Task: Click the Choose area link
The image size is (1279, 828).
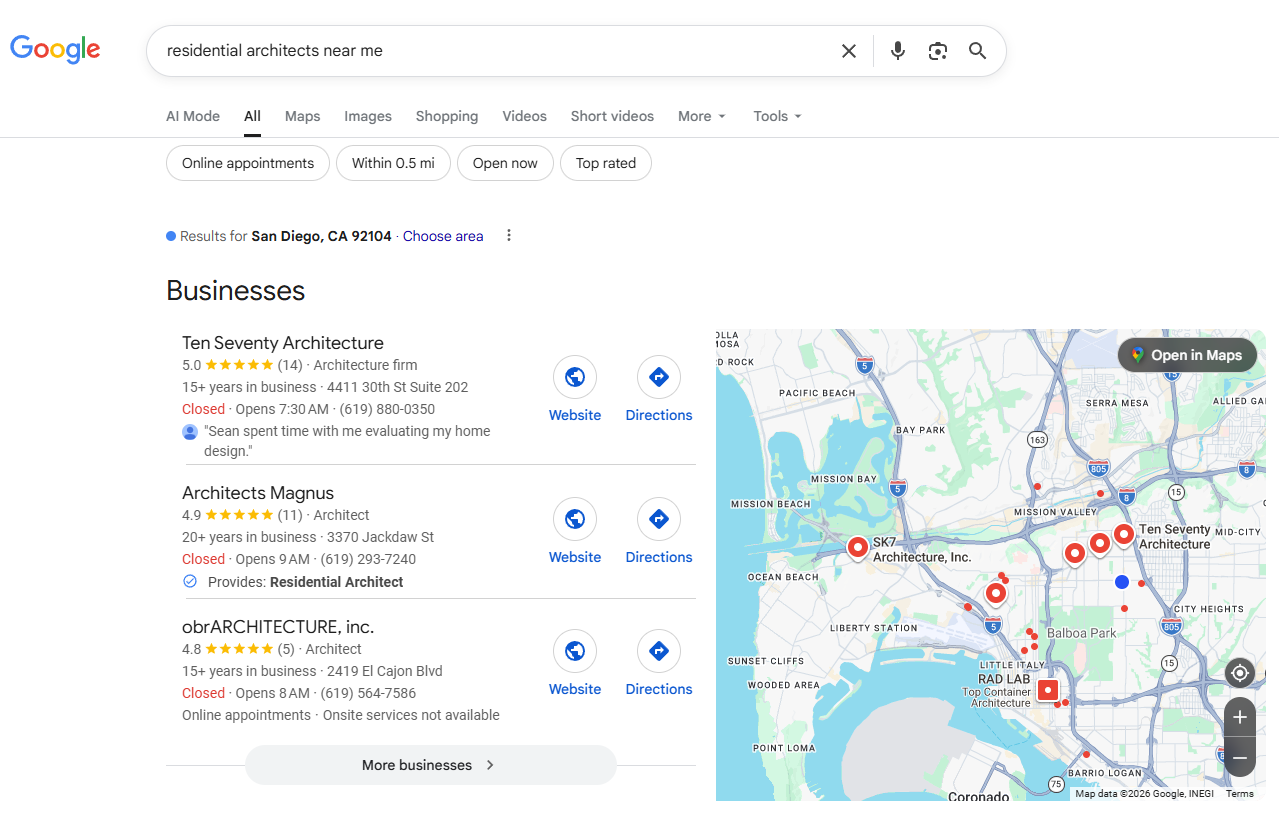Action: pos(443,236)
